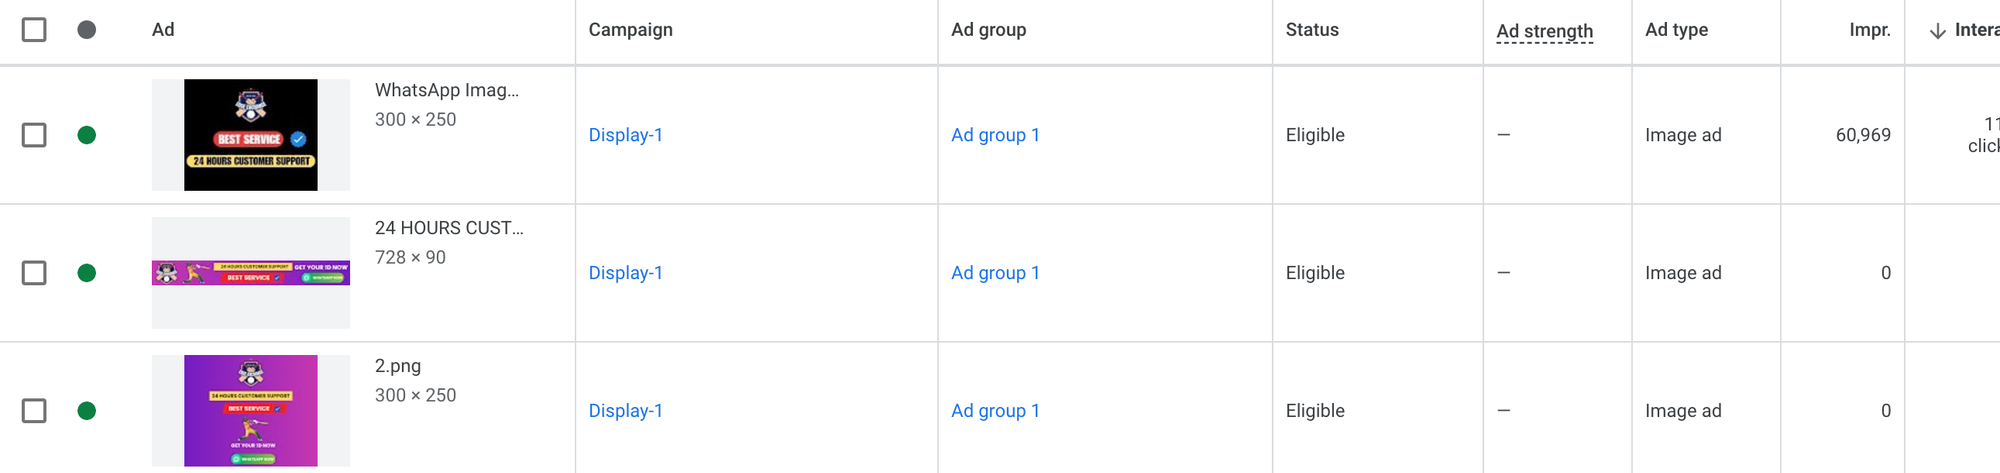Screen dimensions: 2000x473
Task: Sort by Impr. column header
Action: click(x=1870, y=30)
